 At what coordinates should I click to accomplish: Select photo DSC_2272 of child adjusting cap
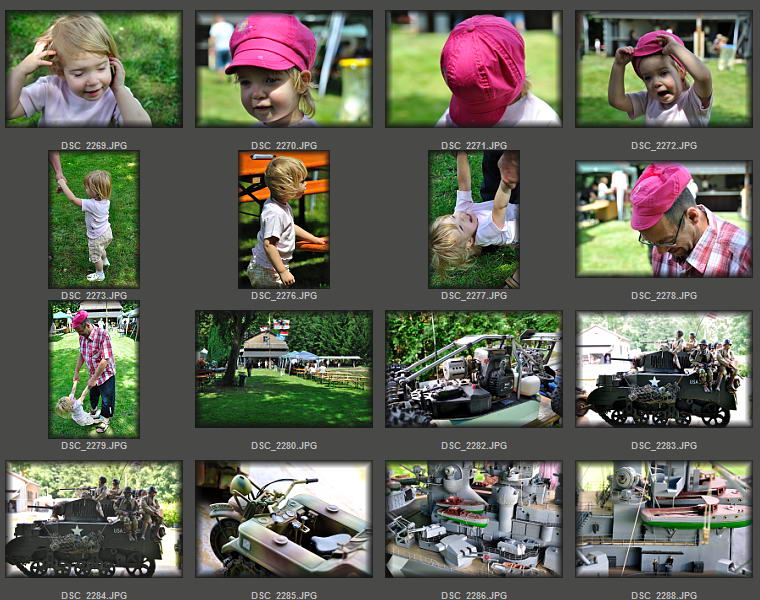click(x=664, y=69)
